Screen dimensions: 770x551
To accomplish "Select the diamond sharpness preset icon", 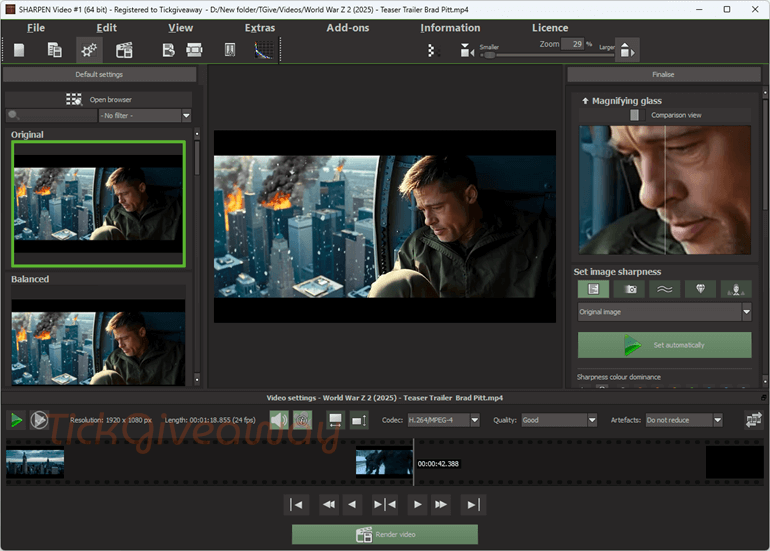I will [700, 289].
